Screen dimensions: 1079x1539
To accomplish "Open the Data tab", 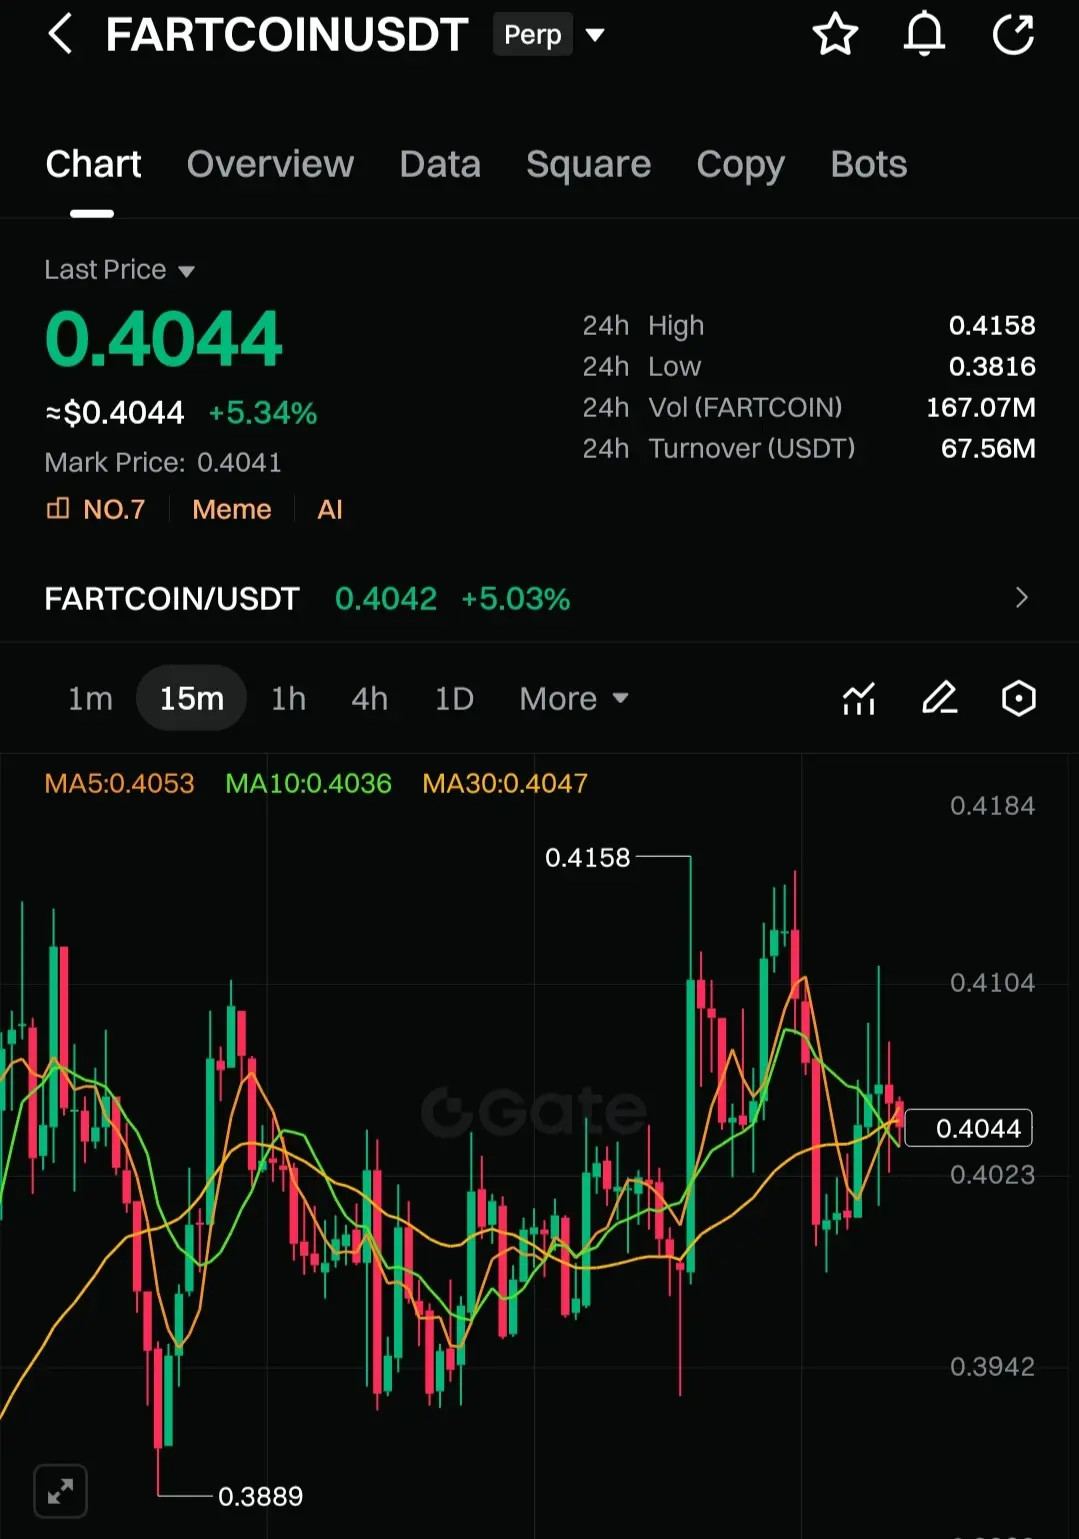I will [440, 164].
